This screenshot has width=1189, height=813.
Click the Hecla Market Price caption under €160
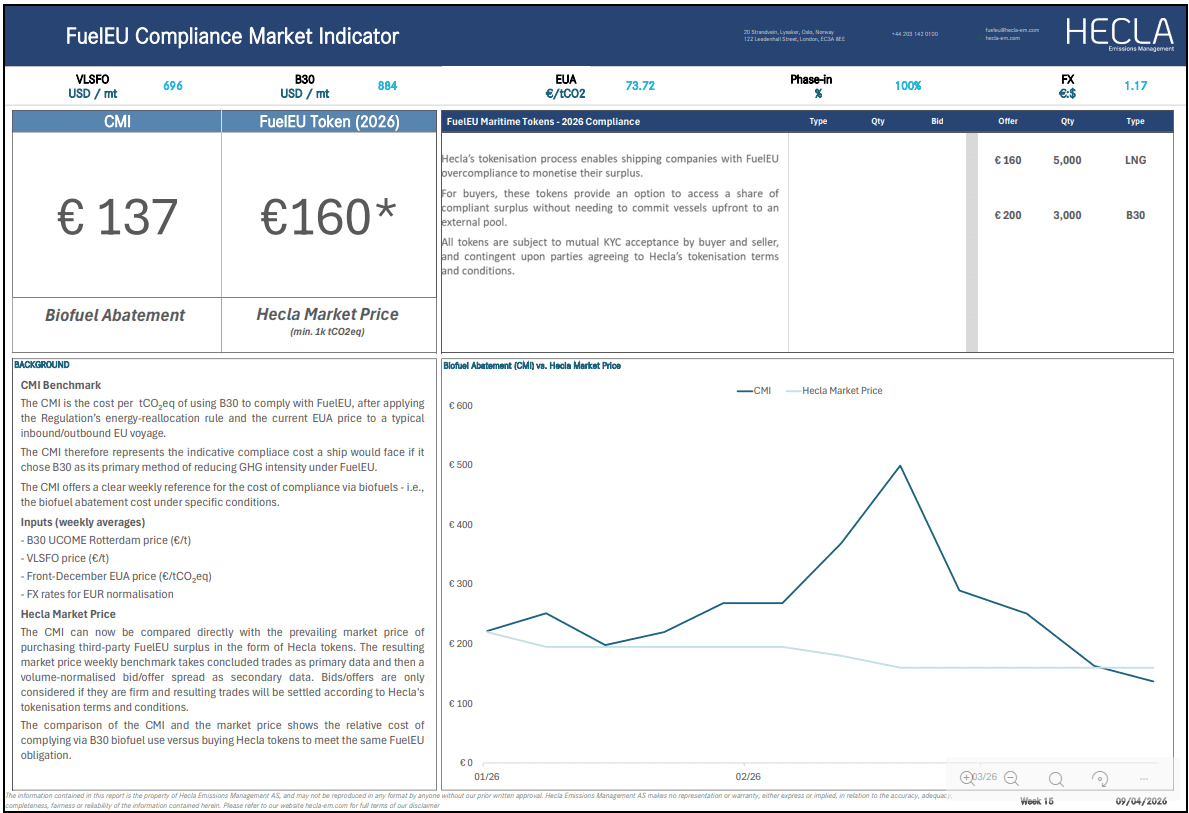tap(328, 314)
